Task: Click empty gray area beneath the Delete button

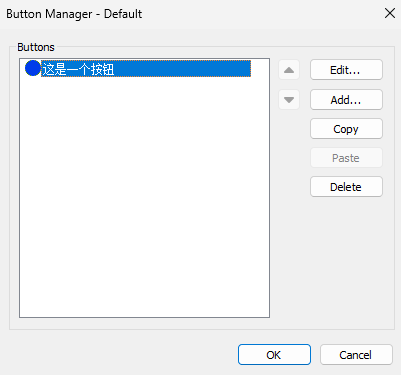Action: pos(346,260)
